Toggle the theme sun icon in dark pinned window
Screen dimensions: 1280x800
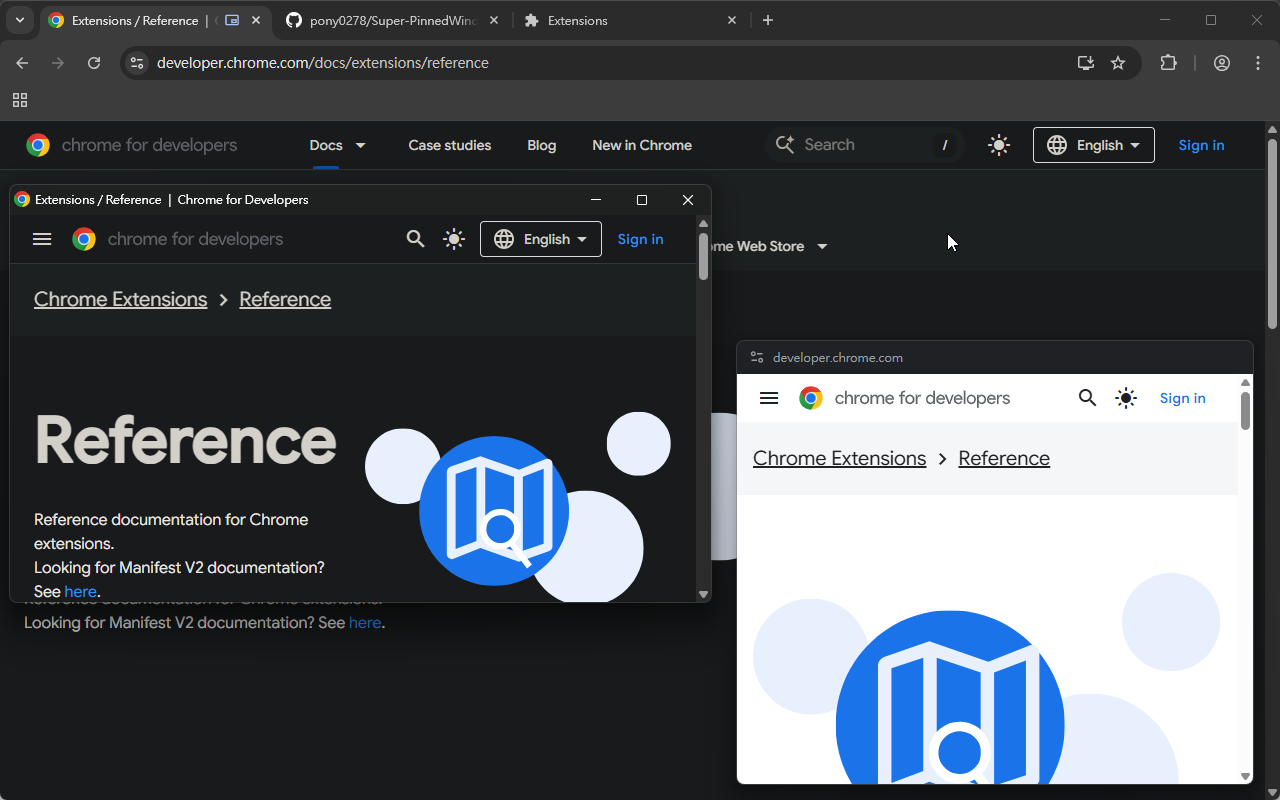coord(454,239)
